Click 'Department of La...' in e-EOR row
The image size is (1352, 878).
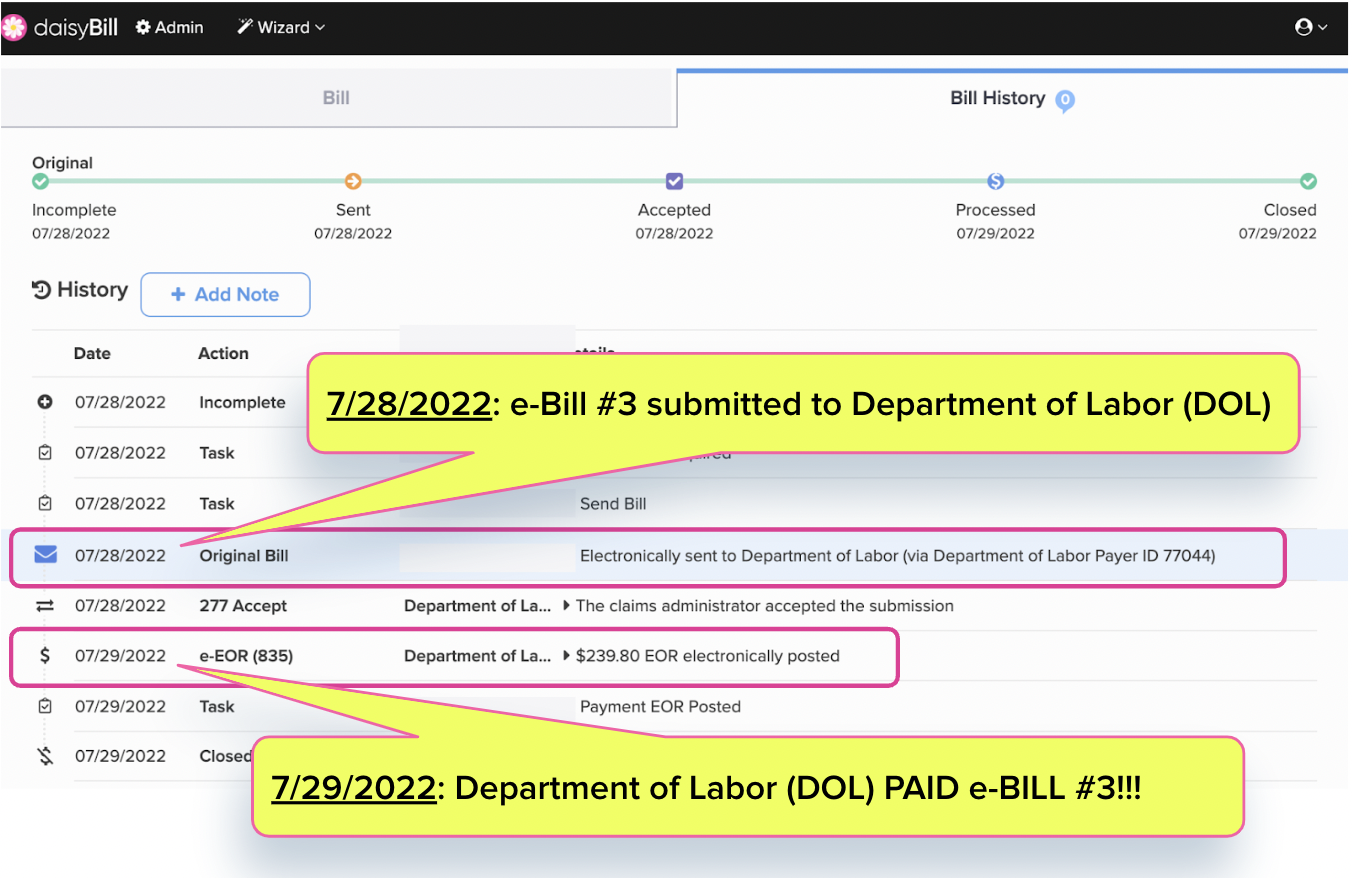(477, 656)
